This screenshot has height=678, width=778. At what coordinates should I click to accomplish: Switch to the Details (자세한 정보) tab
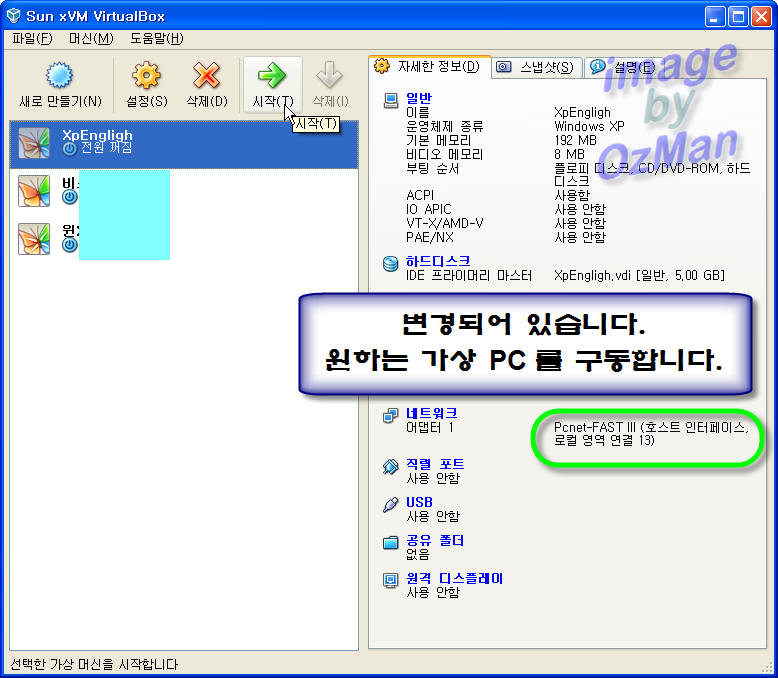pyautogui.click(x=430, y=67)
